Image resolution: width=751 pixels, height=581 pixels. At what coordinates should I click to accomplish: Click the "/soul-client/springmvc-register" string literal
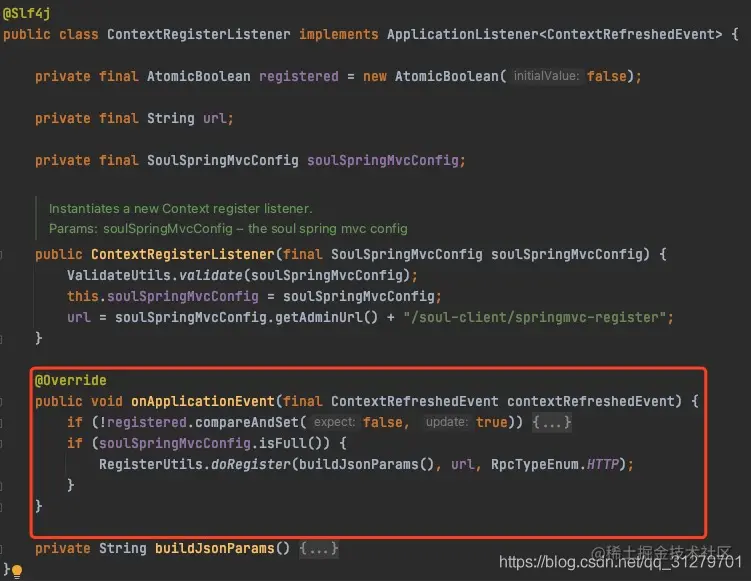pyautogui.click(x=535, y=318)
